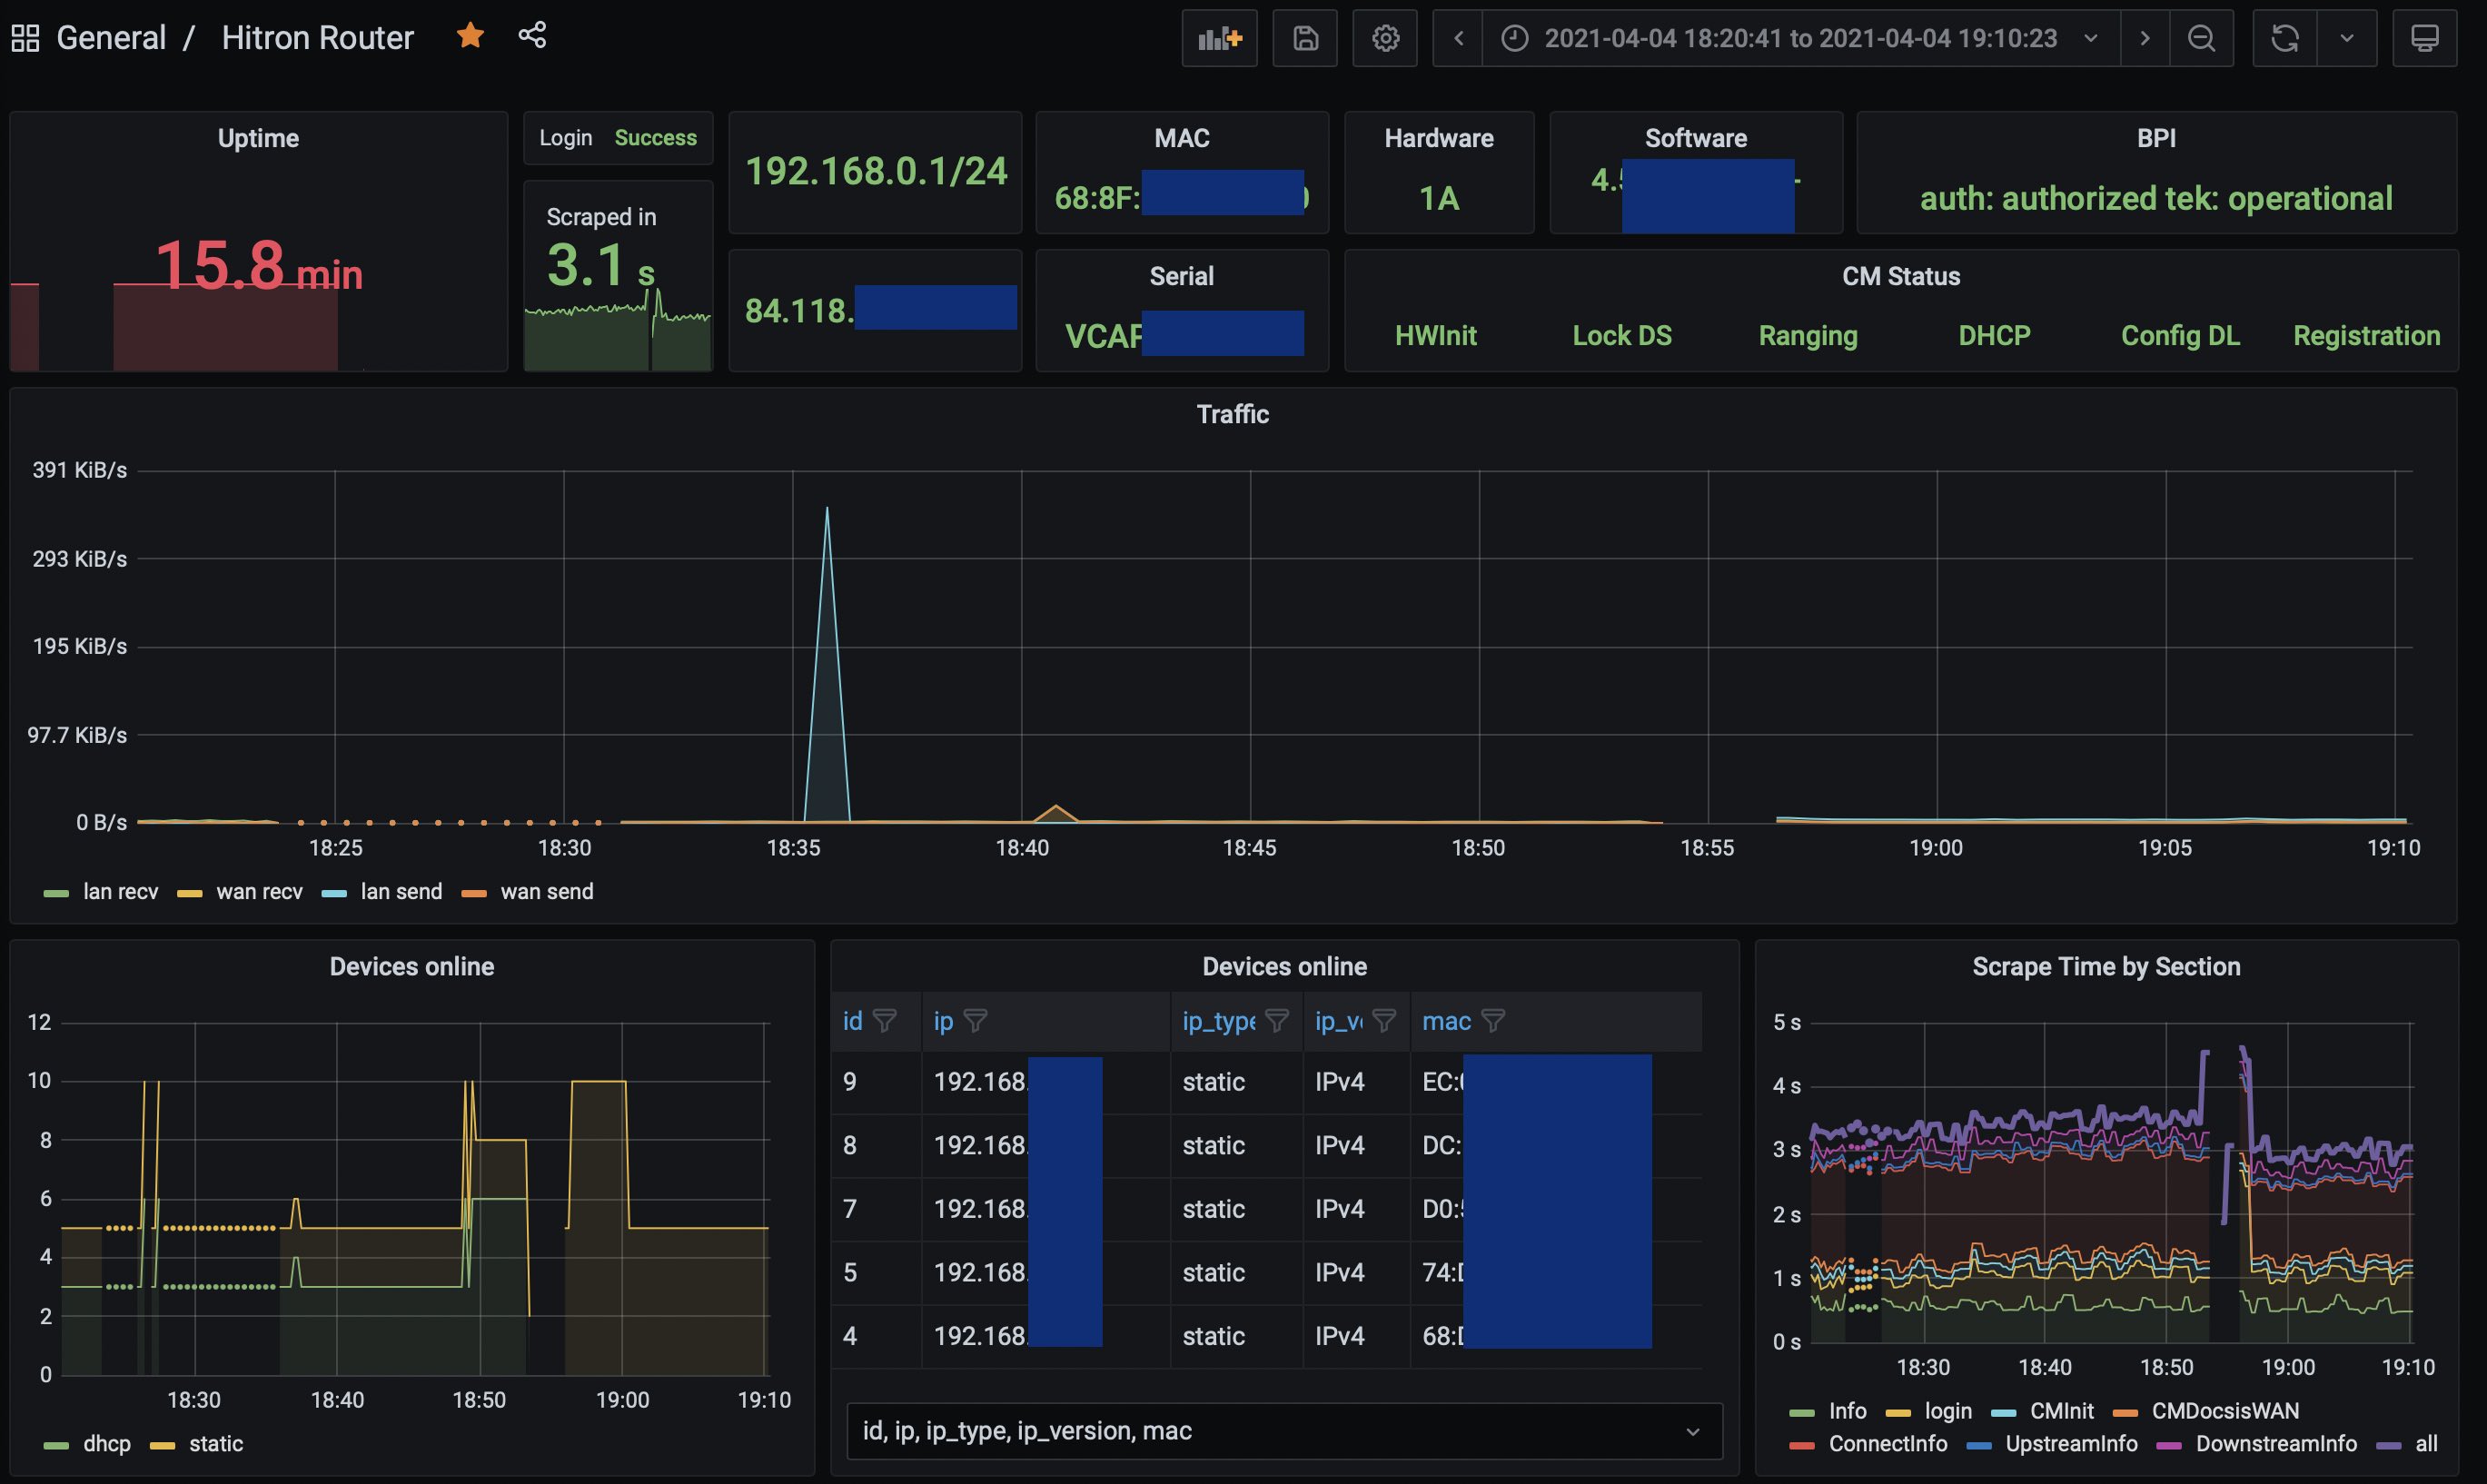Image resolution: width=2487 pixels, height=1484 pixels.
Task: Add a new panel to dashboard
Action: pos(1219,38)
